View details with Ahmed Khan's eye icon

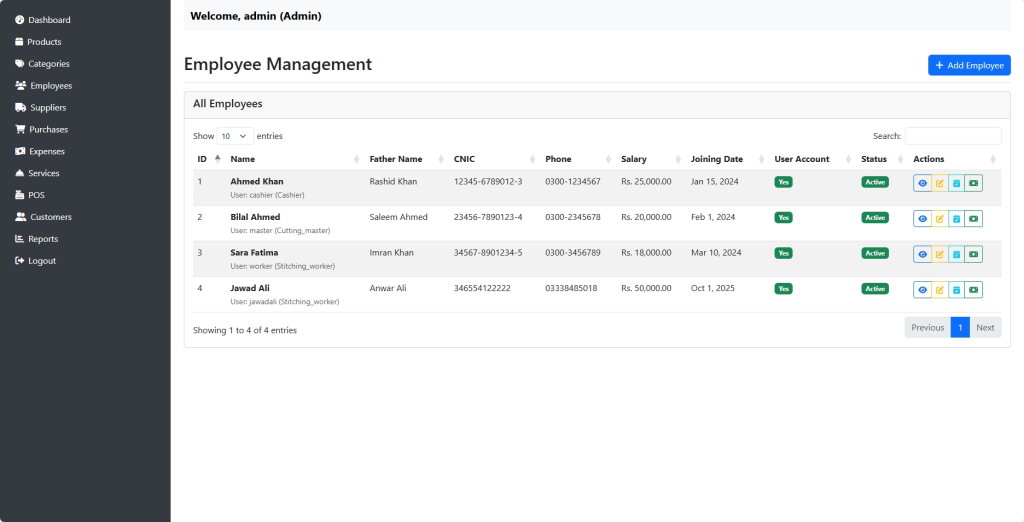coord(922,183)
